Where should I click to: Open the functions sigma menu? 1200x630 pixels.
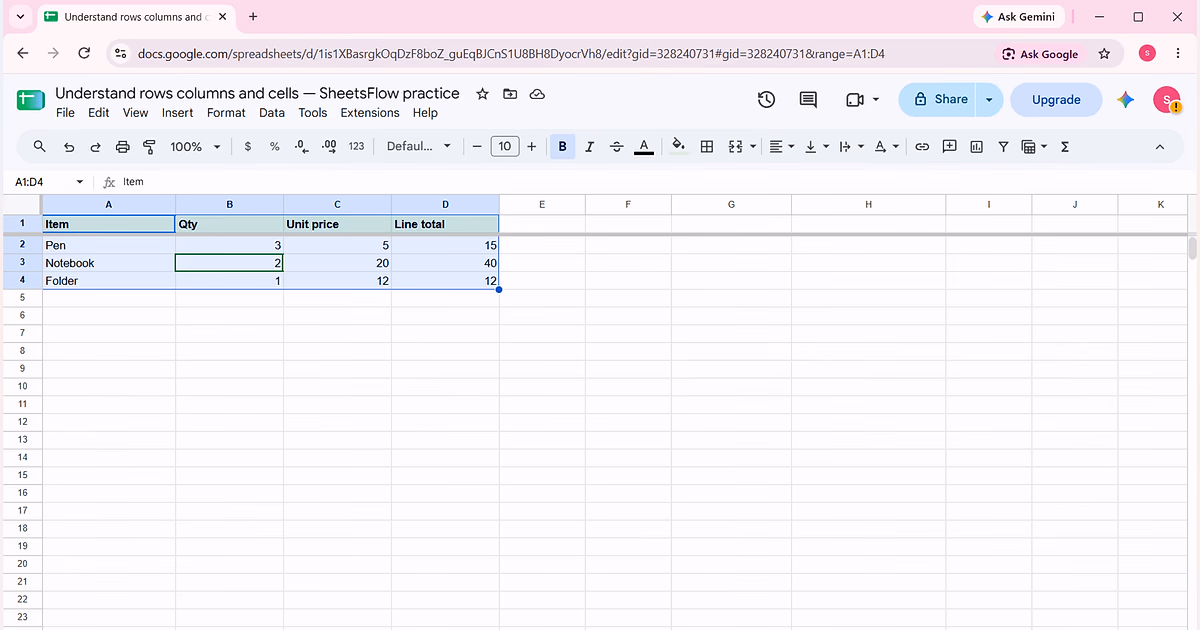point(1064,146)
